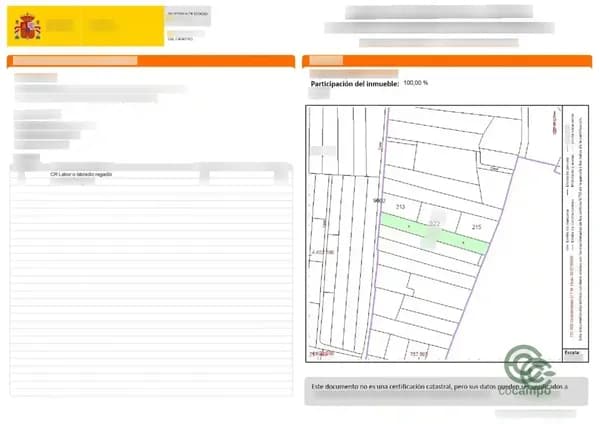The height and width of the screenshot is (424, 600).
Task: Click 'CR Labor o labradío regadío' row
Action: (x=81, y=174)
